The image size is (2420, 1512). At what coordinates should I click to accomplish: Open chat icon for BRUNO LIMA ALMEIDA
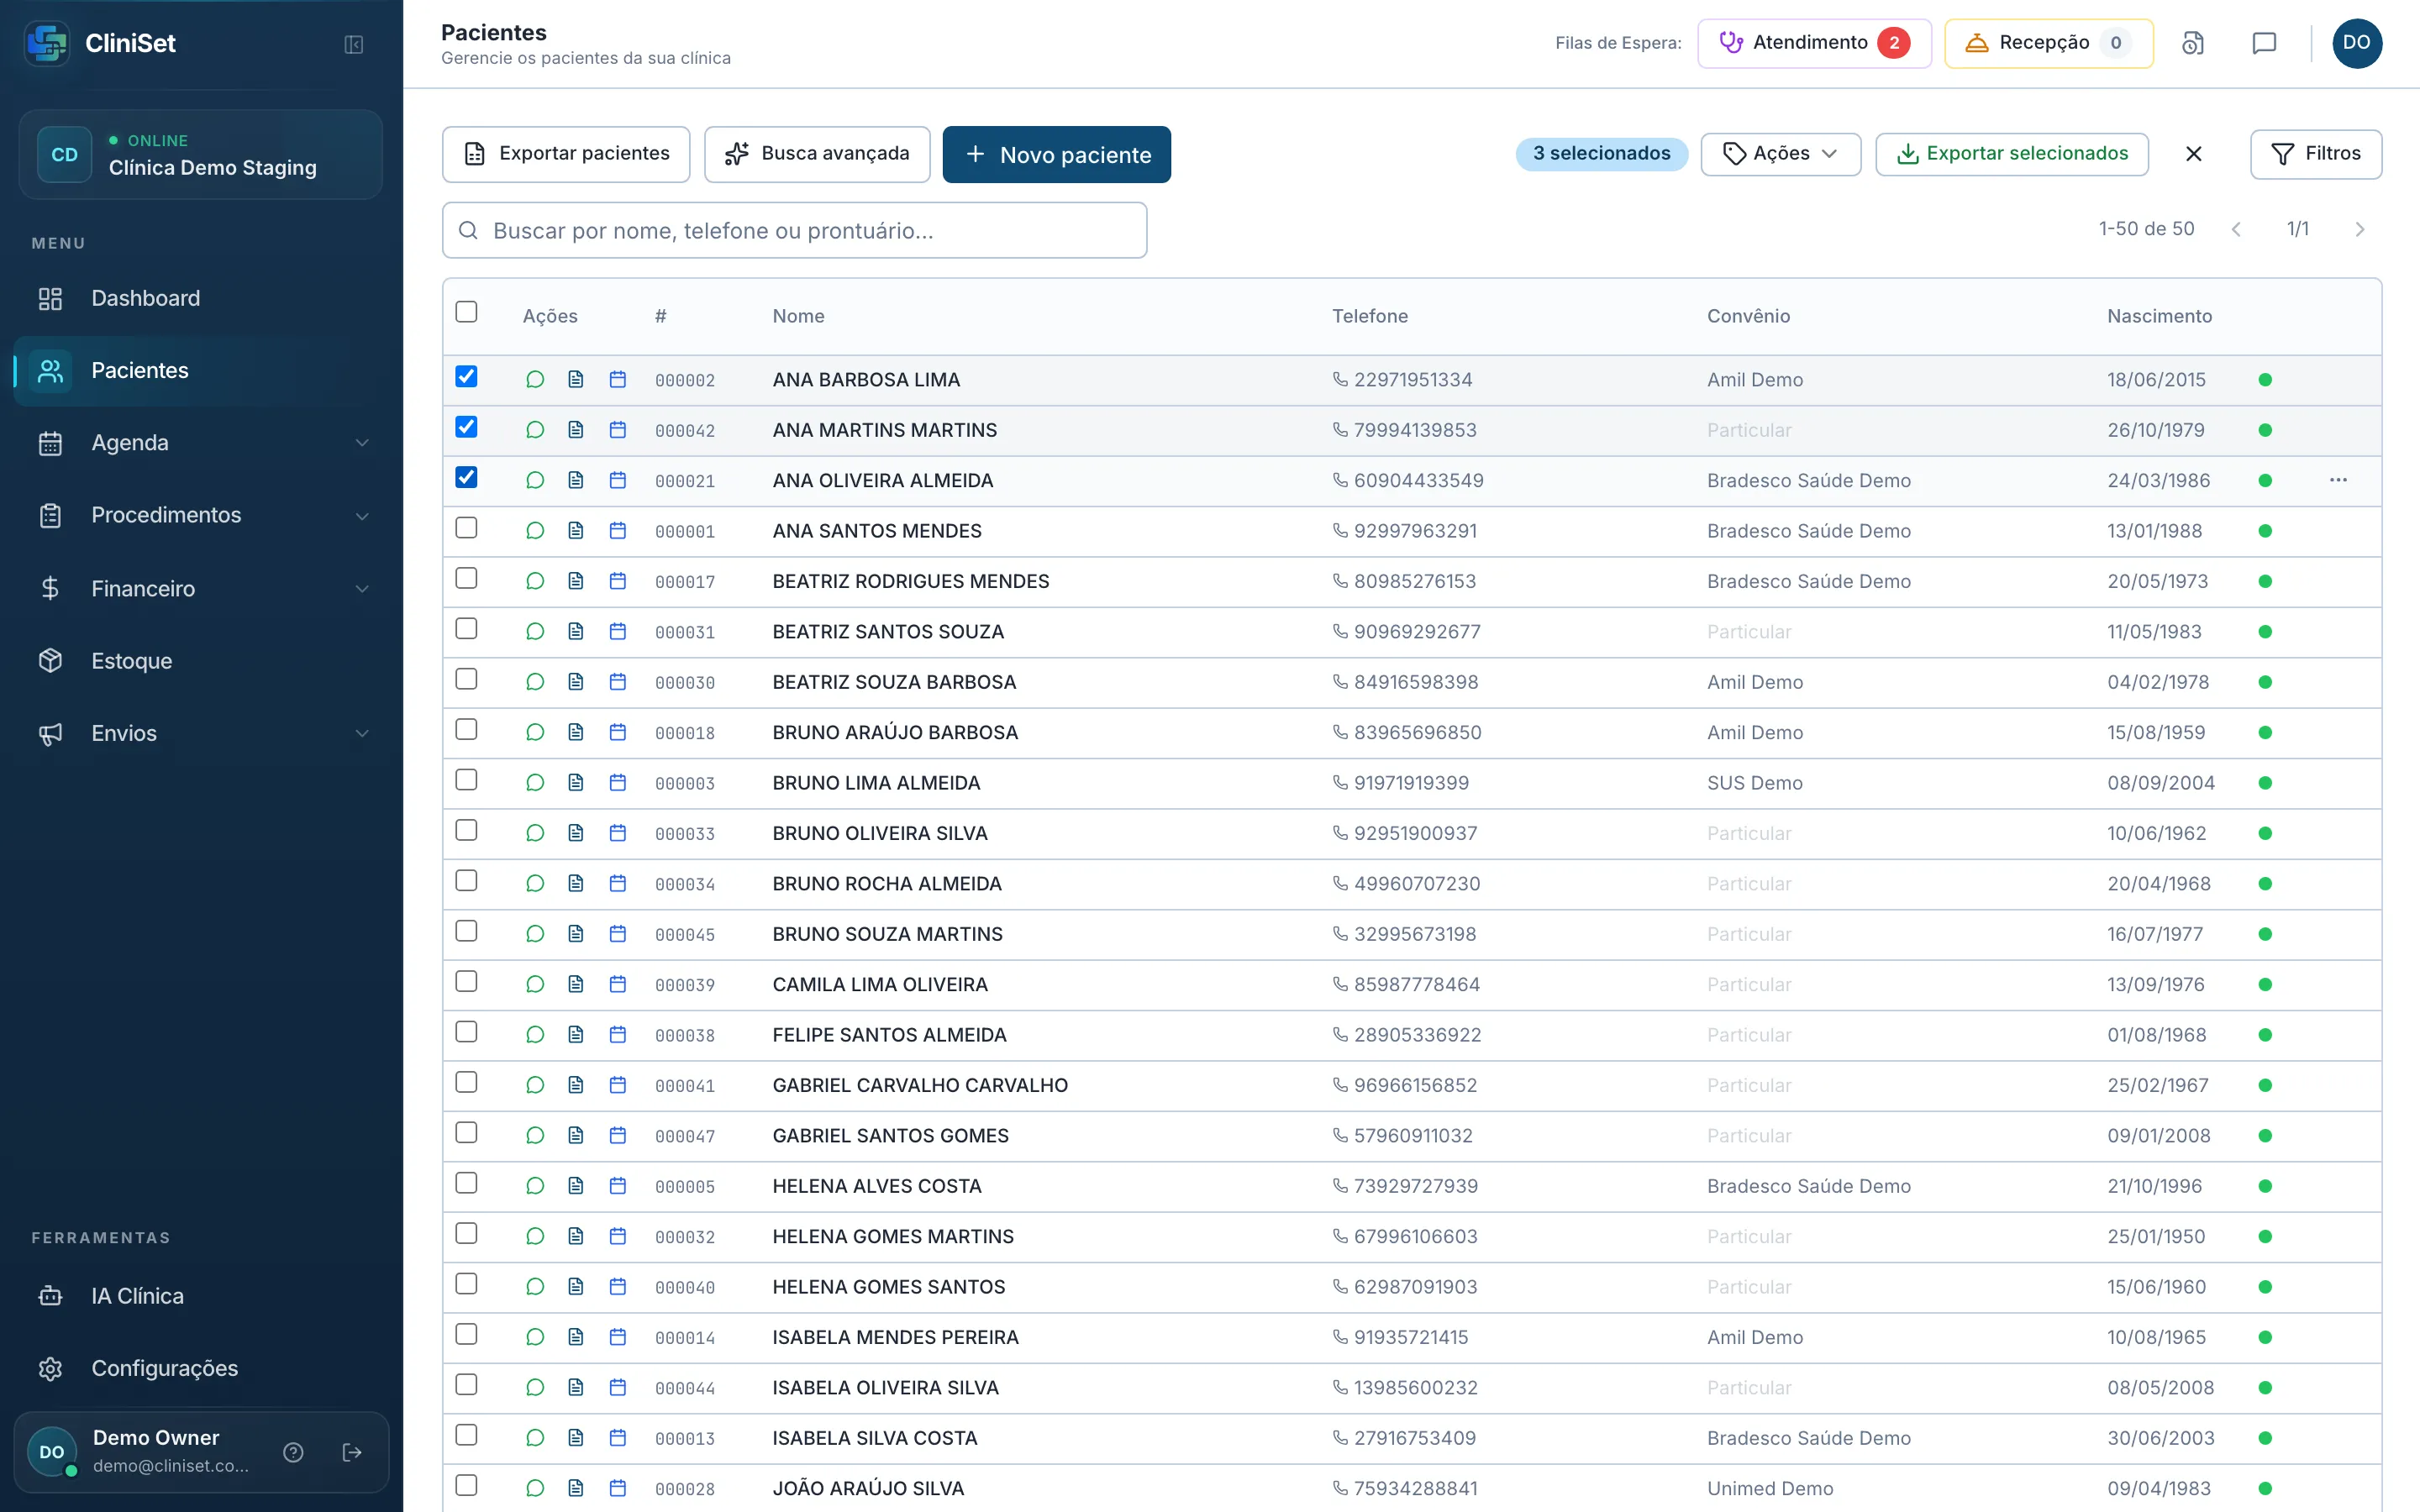point(535,783)
